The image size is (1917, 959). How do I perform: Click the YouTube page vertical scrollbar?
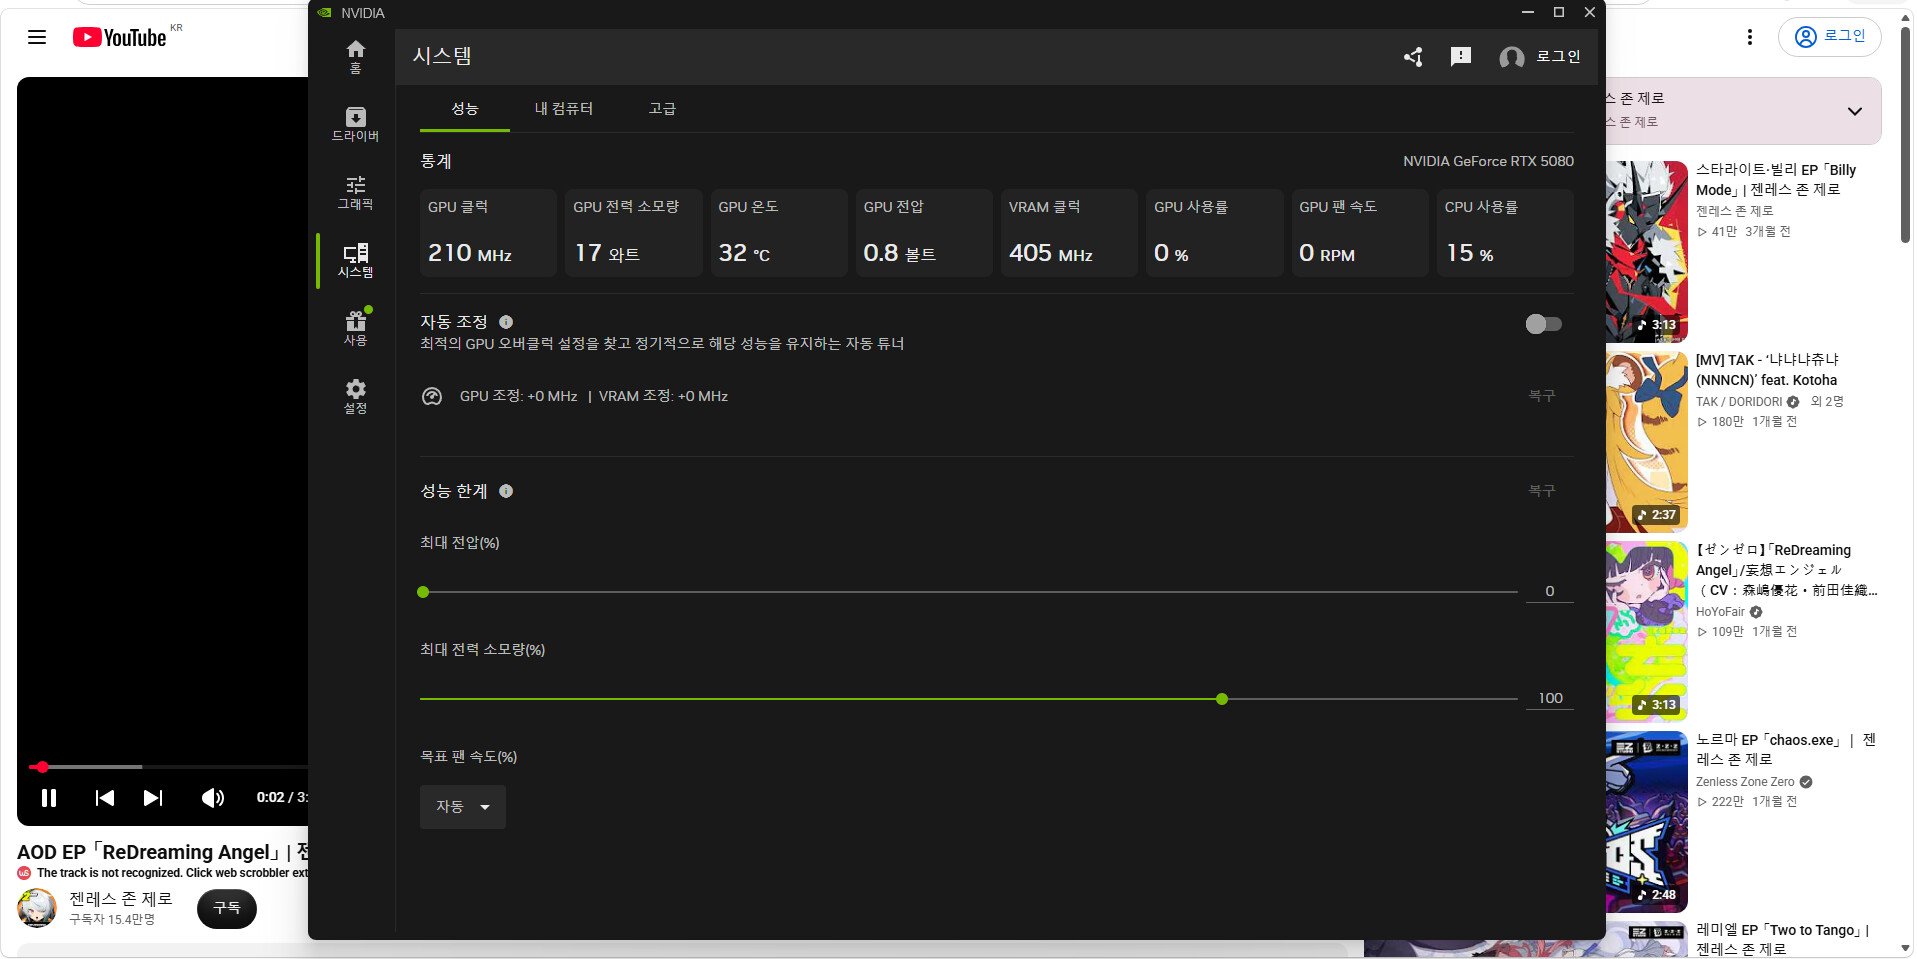[x=1906, y=135]
